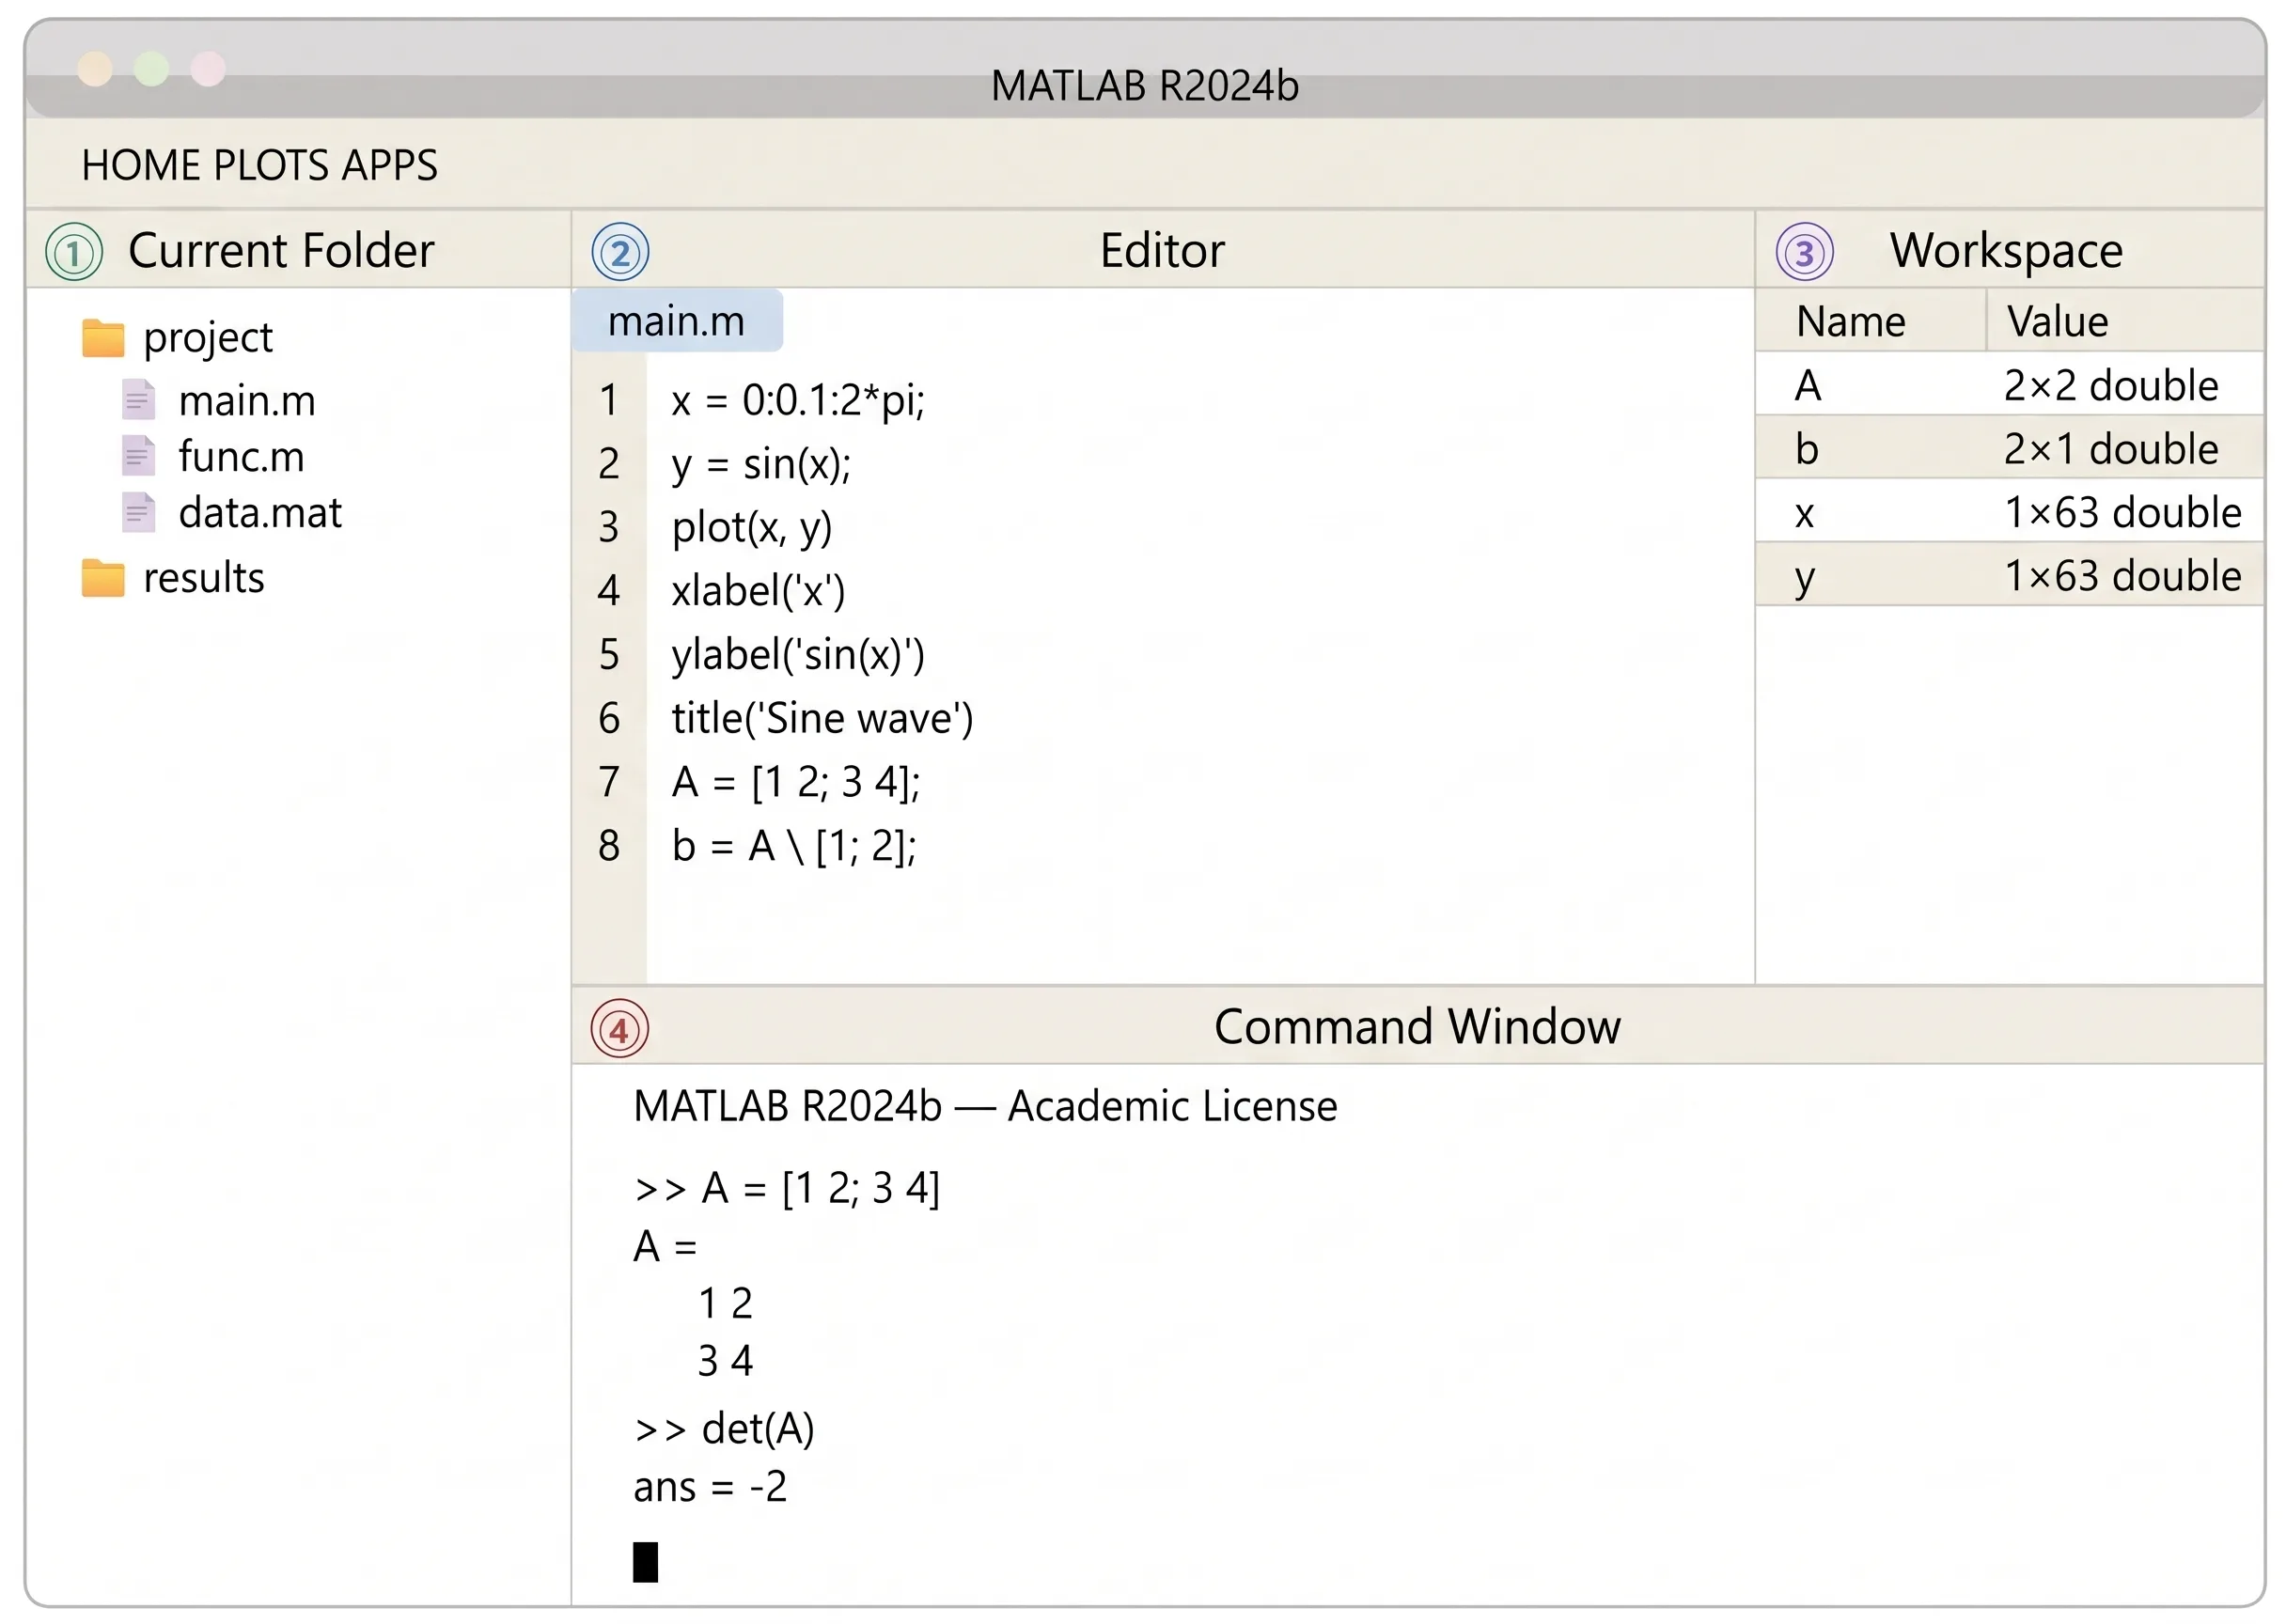The width and height of the screenshot is (2286, 1624).
Task: Click the Command Window block cursor prompt
Action: 646,1562
